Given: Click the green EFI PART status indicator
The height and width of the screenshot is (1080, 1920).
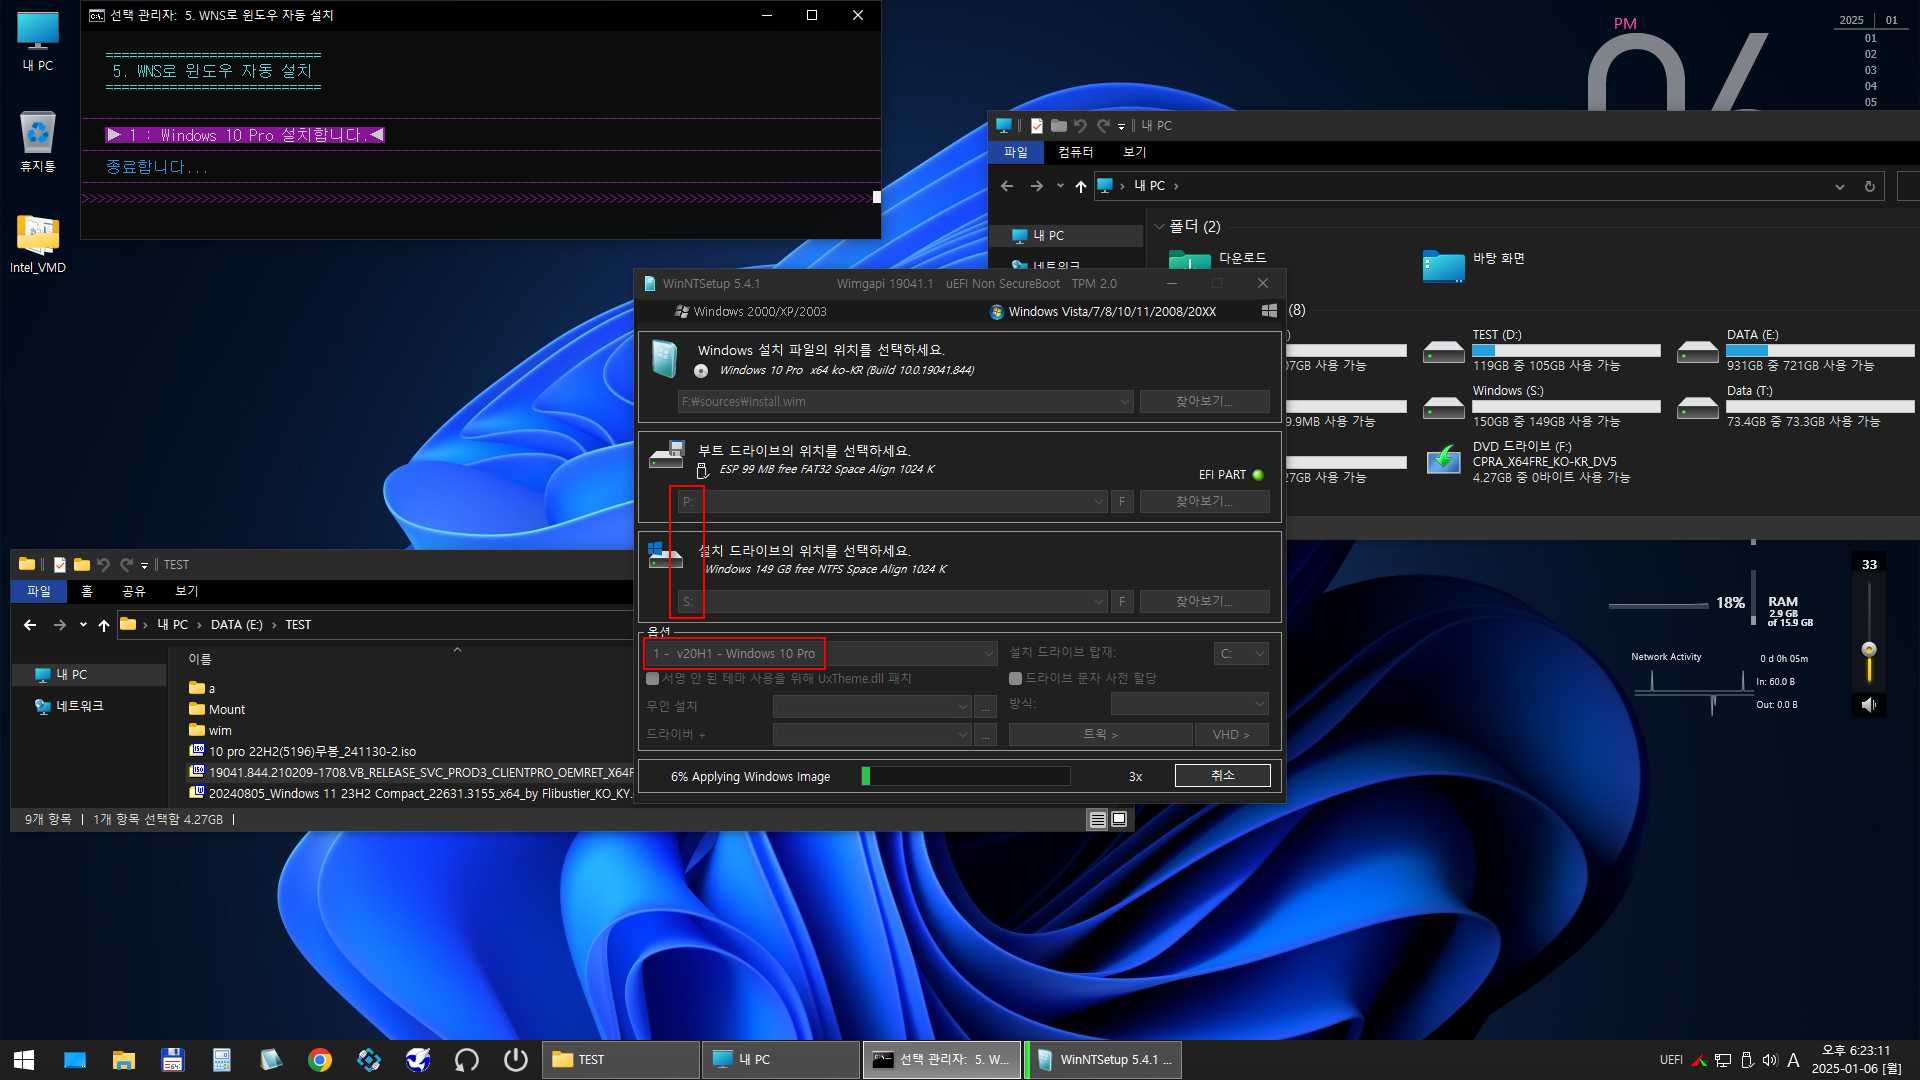Looking at the screenshot, I should (x=1258, y=475).
